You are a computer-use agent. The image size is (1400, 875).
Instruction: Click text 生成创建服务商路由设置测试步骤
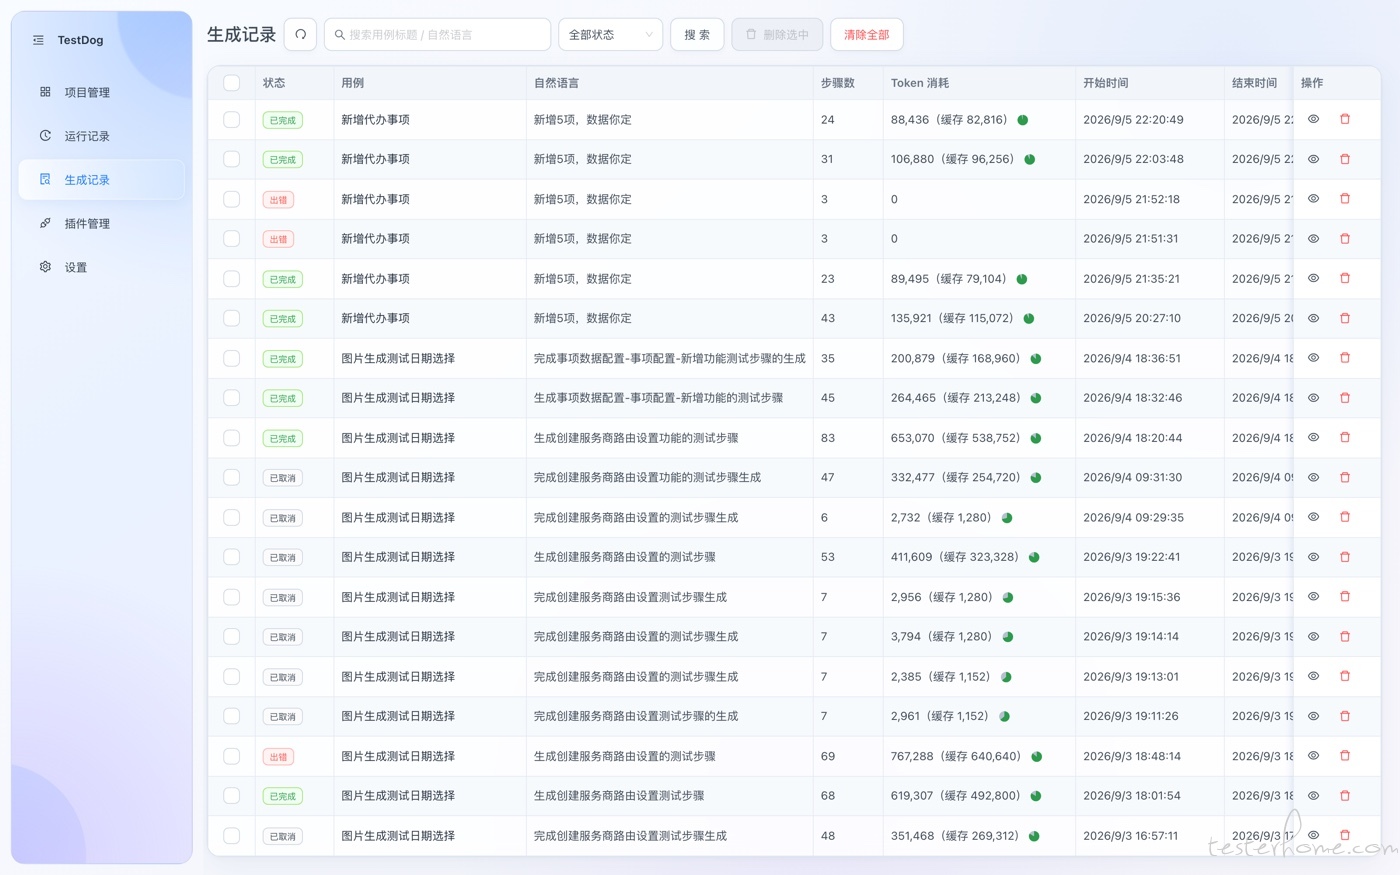(x=619, y=796)
